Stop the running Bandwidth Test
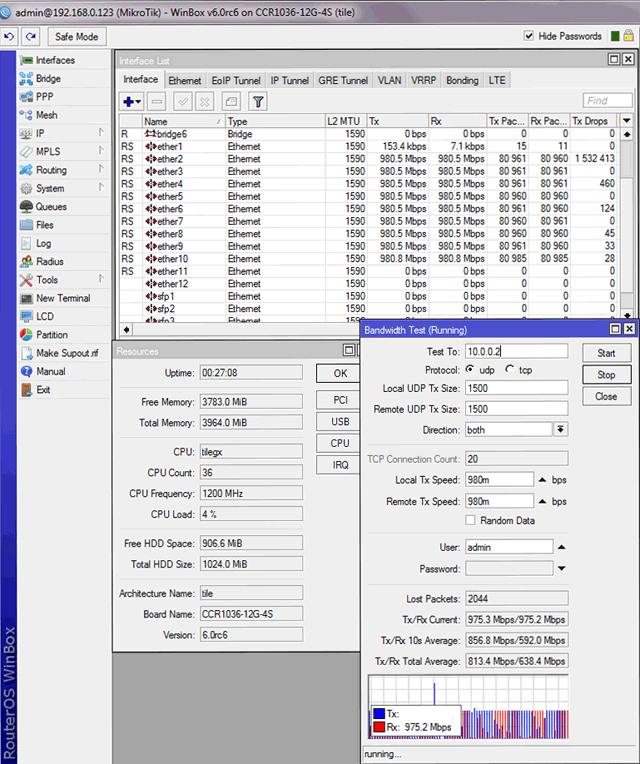640x764 pixels. click(606, 375)
